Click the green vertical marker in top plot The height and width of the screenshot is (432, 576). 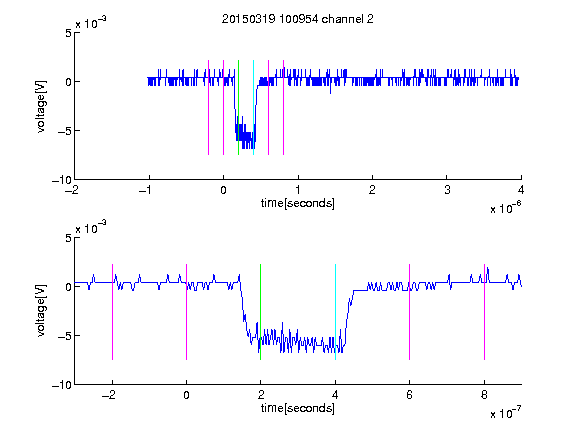[x=238, y=107]
